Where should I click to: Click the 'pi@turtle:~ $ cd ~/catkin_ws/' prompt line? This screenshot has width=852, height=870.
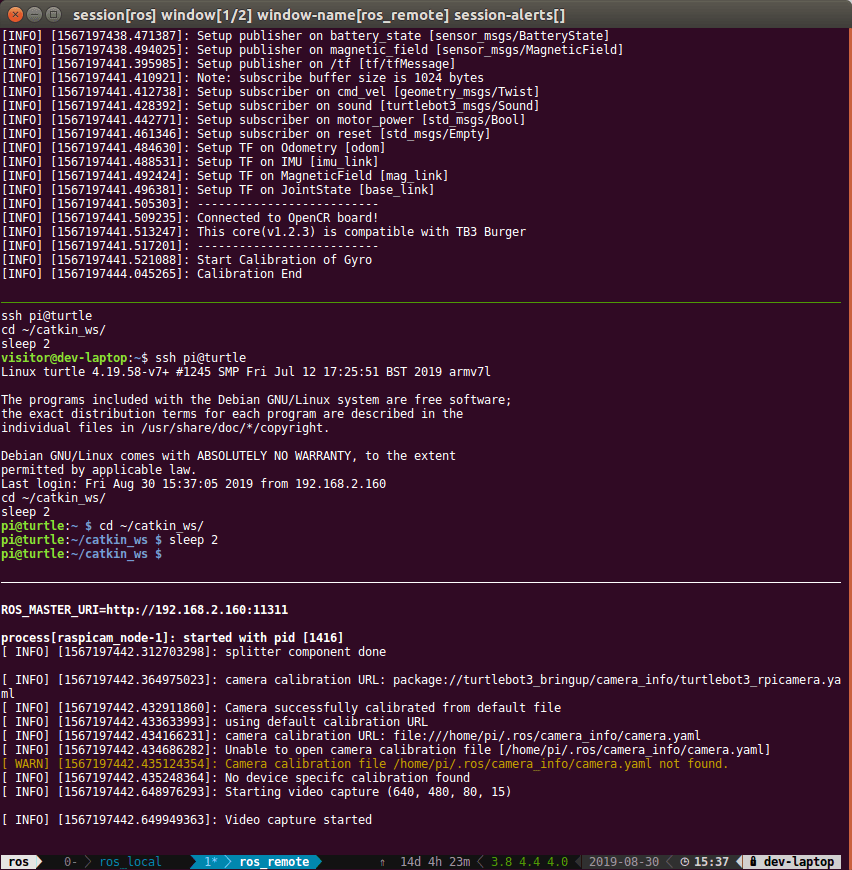103,526
